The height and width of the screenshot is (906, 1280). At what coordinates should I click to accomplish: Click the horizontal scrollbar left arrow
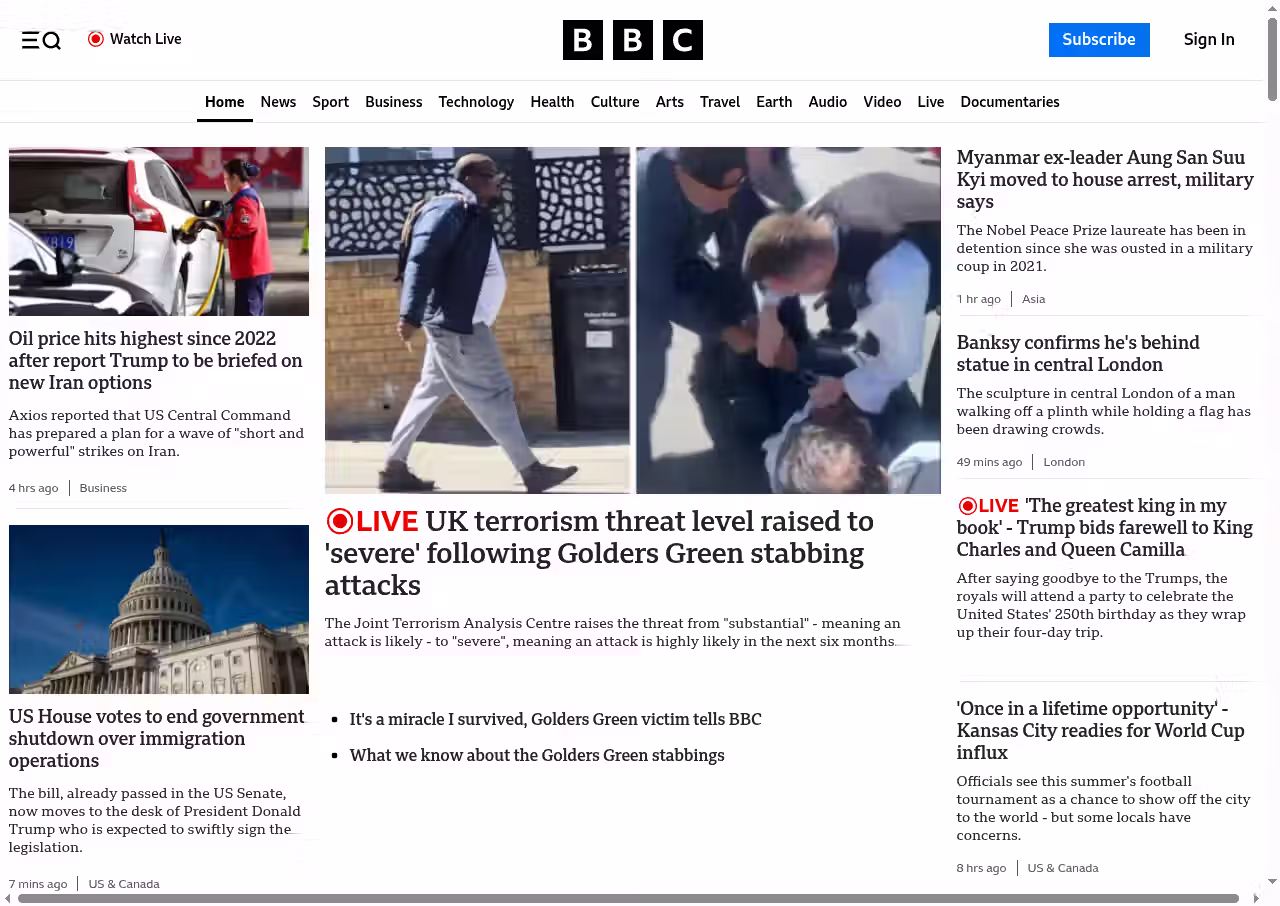[8, 898]
